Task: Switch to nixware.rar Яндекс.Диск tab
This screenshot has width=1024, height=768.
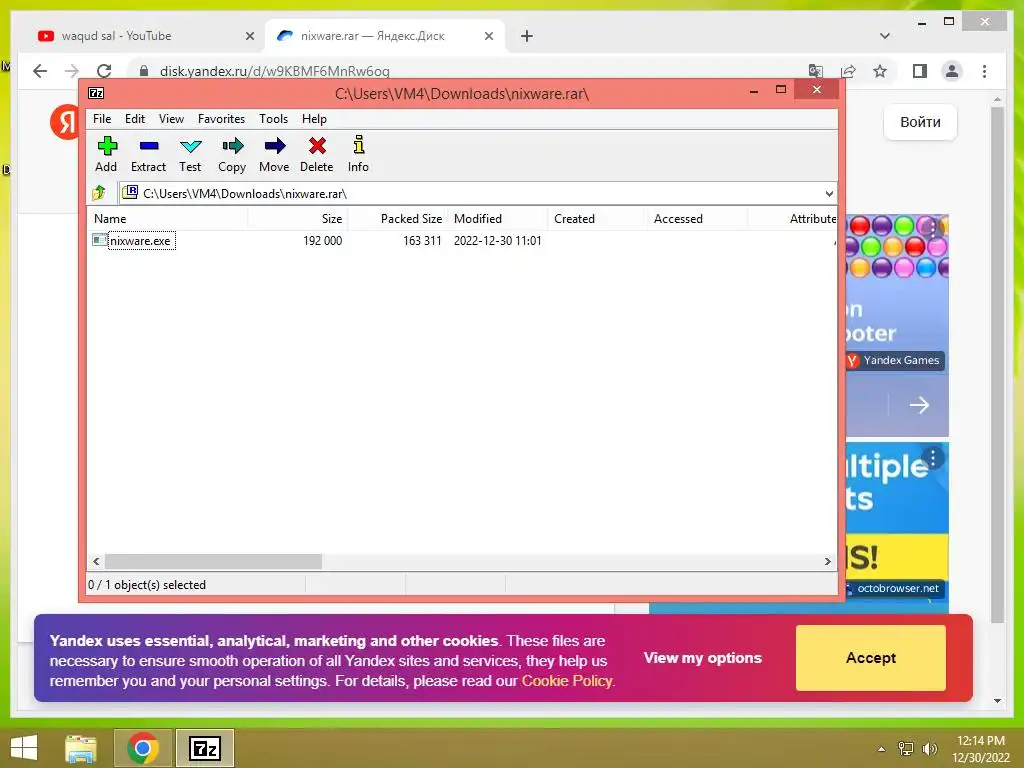Action: point(385,36)
